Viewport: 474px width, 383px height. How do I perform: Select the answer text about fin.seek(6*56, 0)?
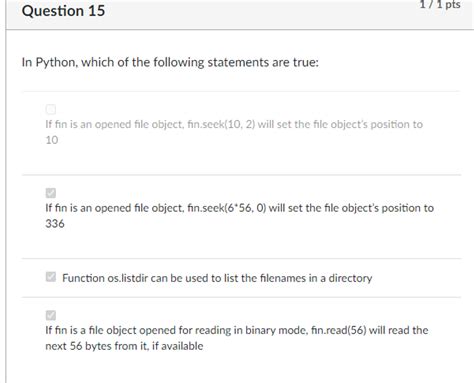coord(239,216)
